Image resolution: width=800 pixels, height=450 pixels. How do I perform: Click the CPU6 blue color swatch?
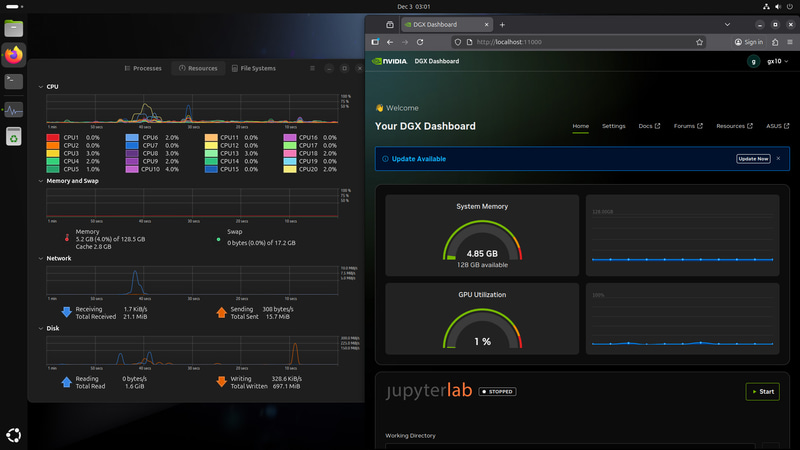click(x=132, y=138)
